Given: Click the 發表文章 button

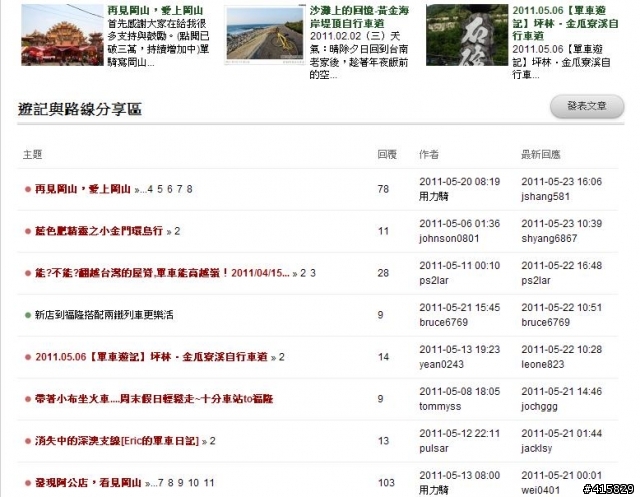Looking at the screenshot, I should coord(587,106).
